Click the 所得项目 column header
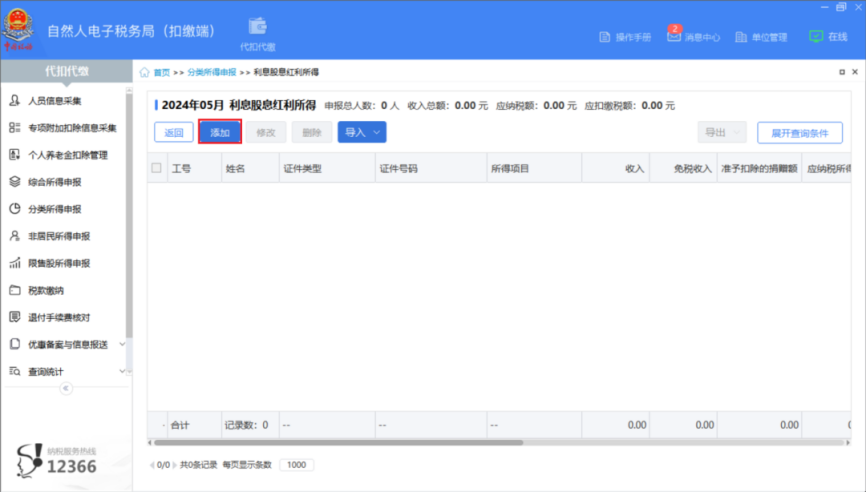This screenshot has height=492, width=866. [x=534, y=168]
